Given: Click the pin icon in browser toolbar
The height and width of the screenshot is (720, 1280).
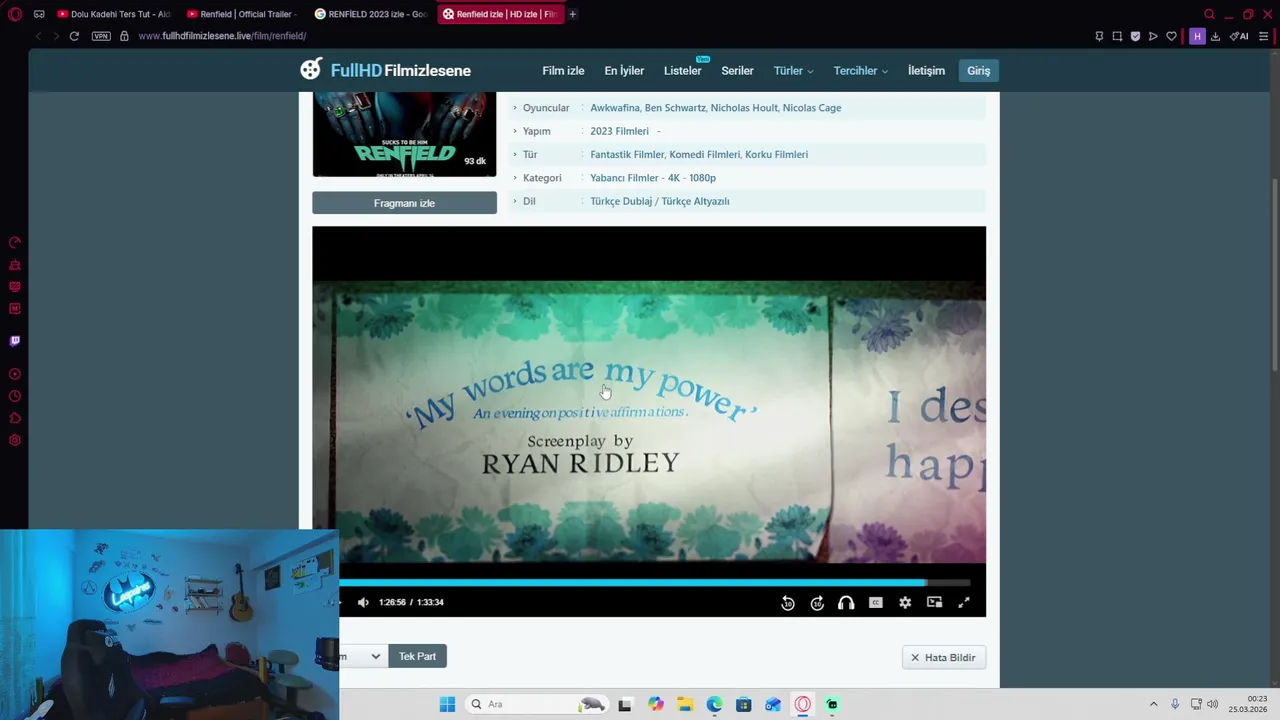Looking at the screenshot, I should tap(1099, 36).
